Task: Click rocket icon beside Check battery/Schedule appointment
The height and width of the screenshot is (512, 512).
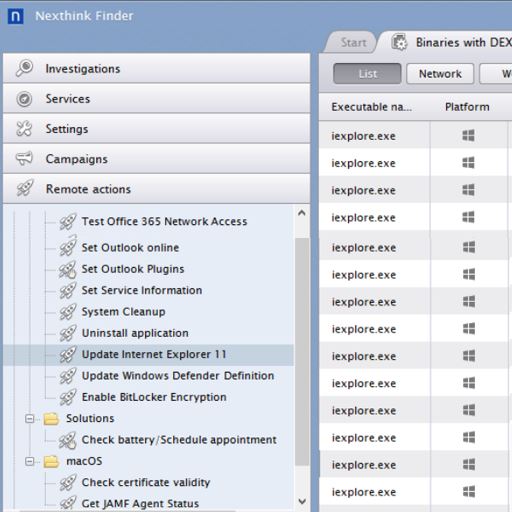Action: tap(68, 440)
